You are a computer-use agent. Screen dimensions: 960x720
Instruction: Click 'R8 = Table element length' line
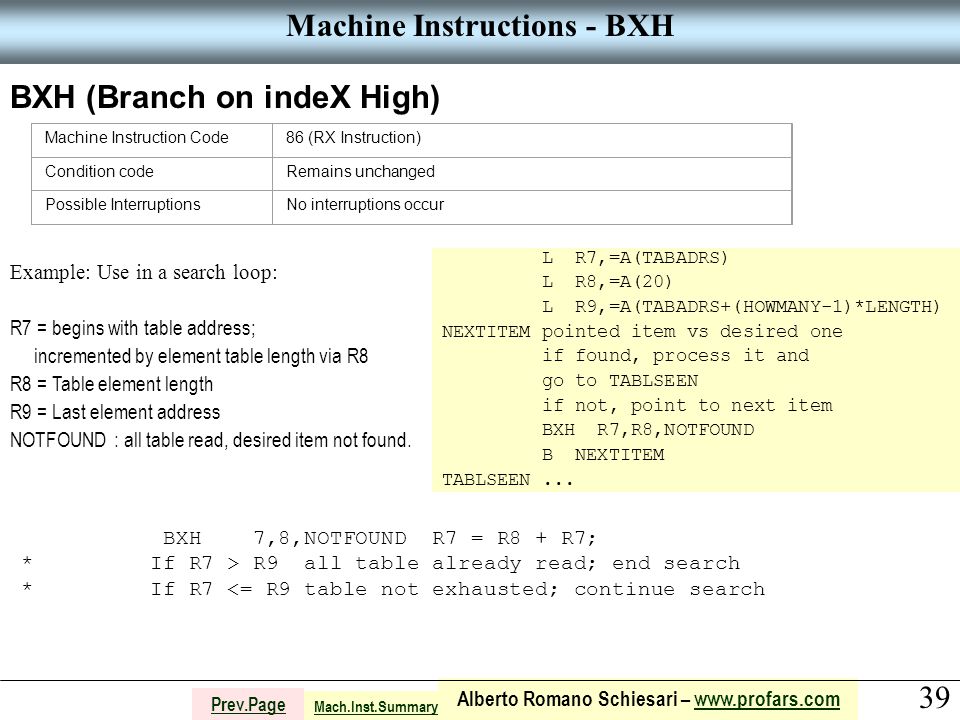pos(111,384)
